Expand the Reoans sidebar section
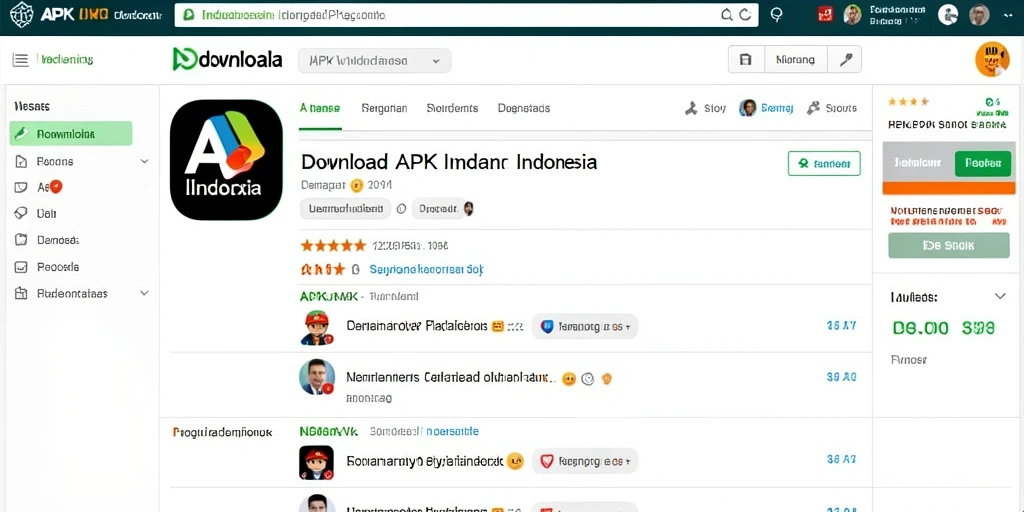 tap(144, 161)
